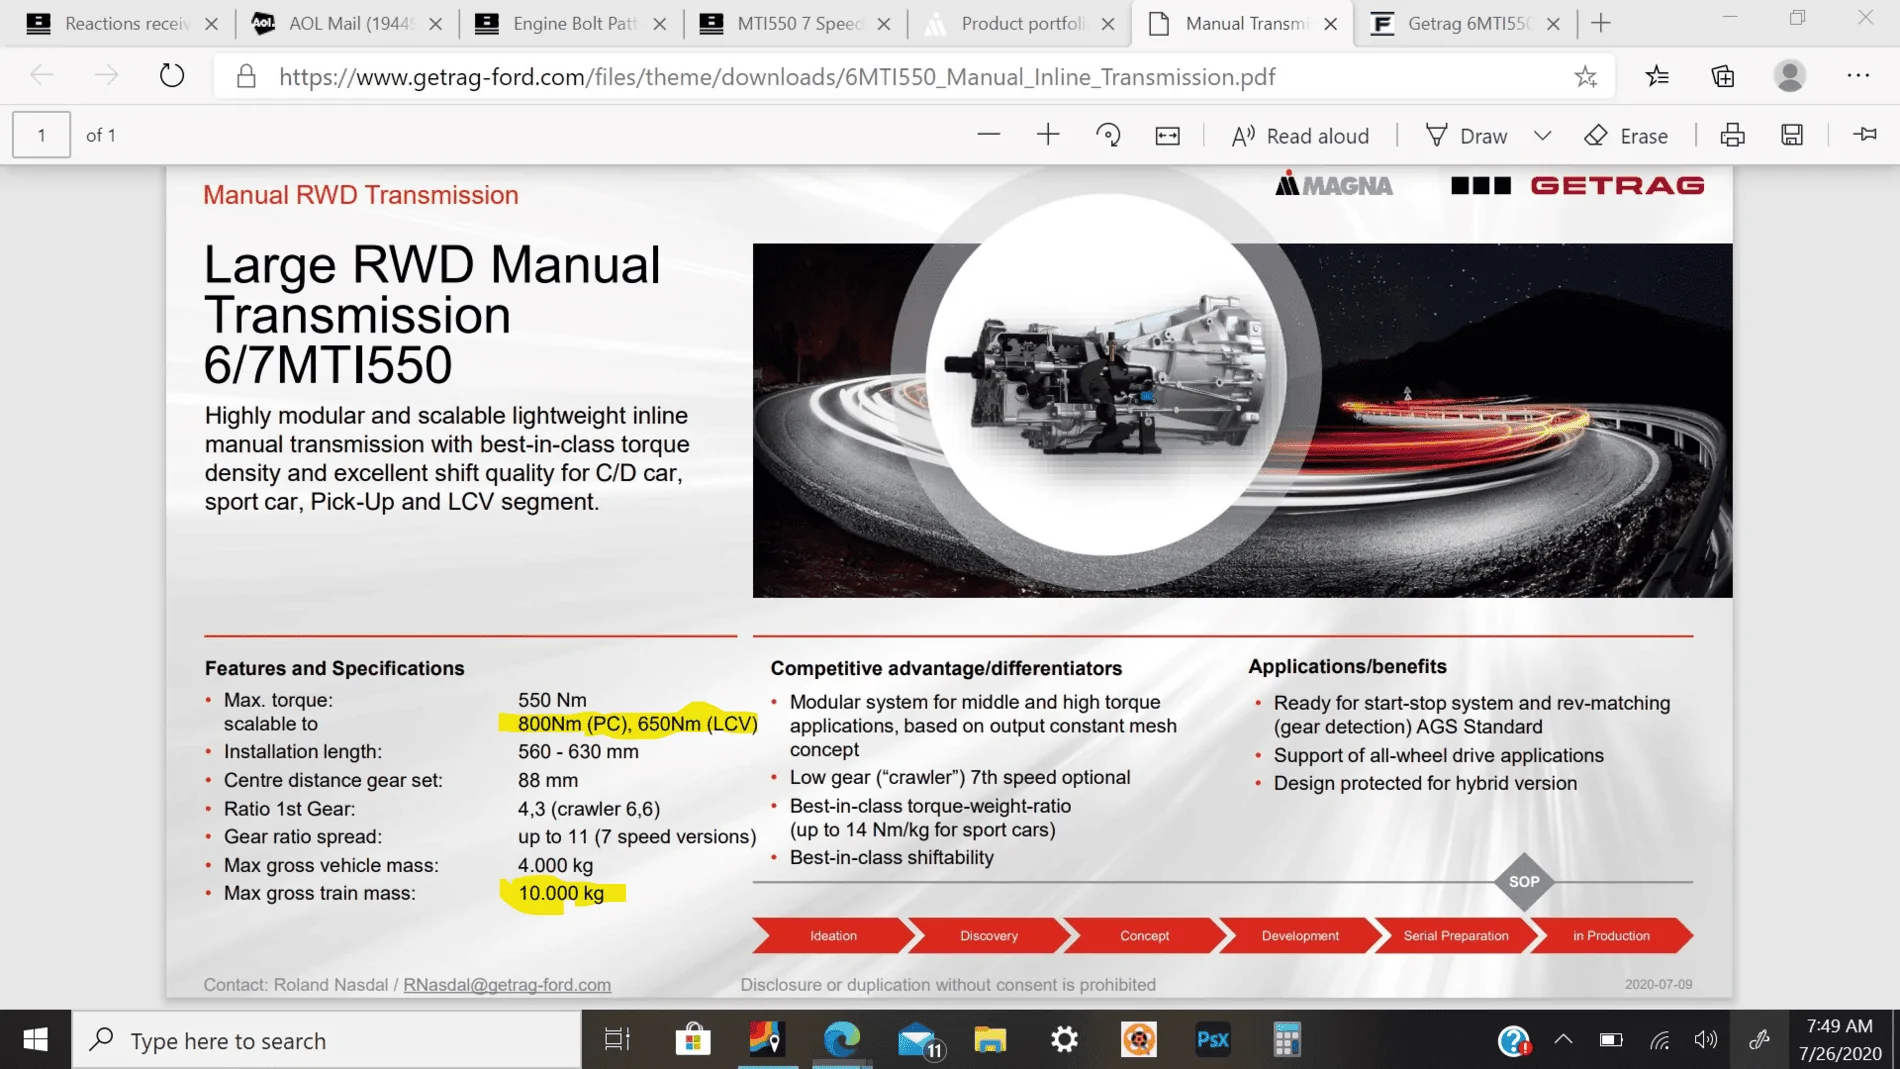
Task: Open Microsoft Store from taskbar
Action: coord(692,1040)
